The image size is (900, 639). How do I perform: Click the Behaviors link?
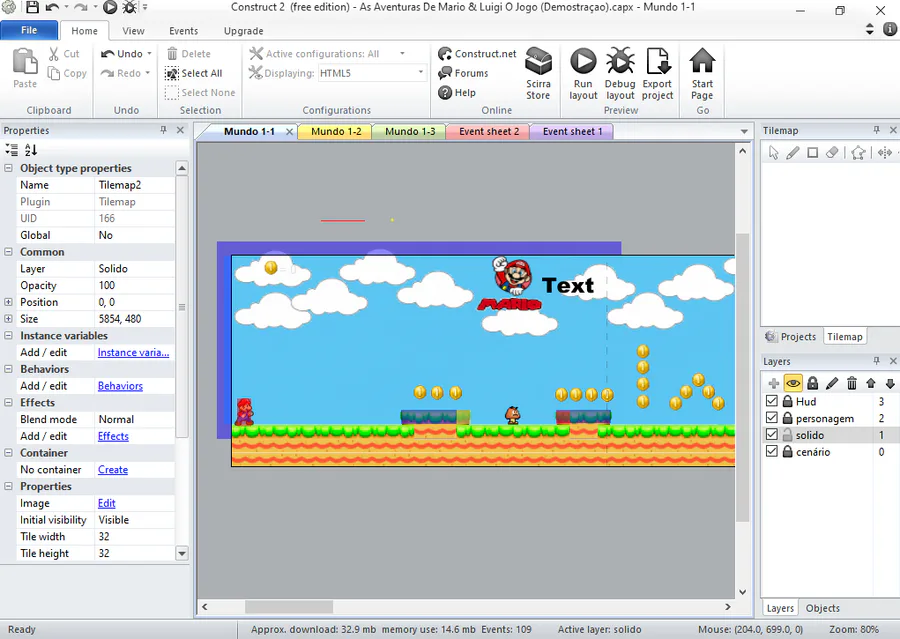[x=120, y=386]
